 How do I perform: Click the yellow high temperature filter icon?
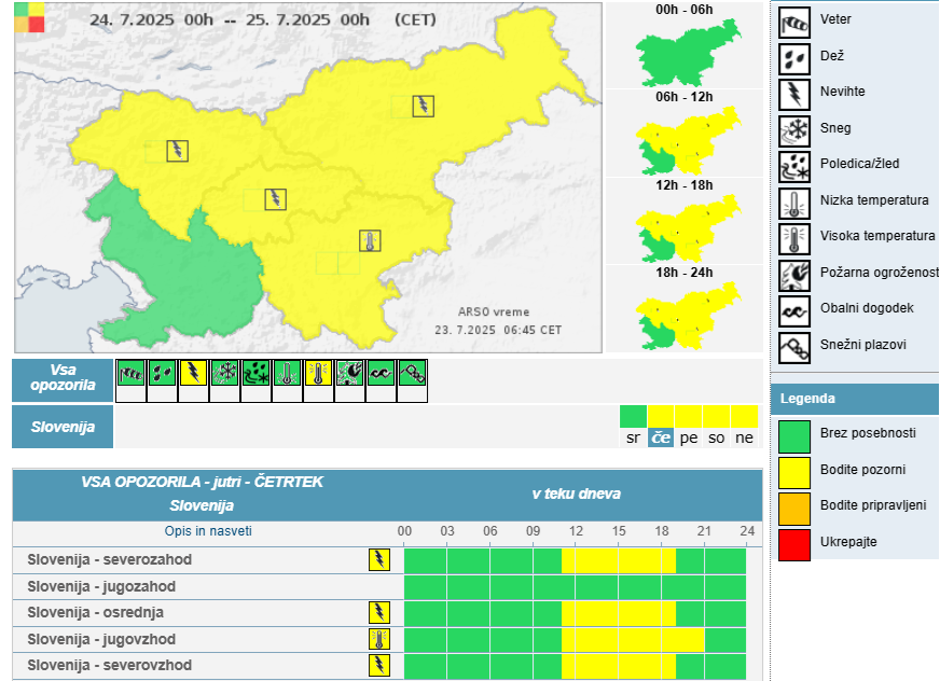coord(319,374)
